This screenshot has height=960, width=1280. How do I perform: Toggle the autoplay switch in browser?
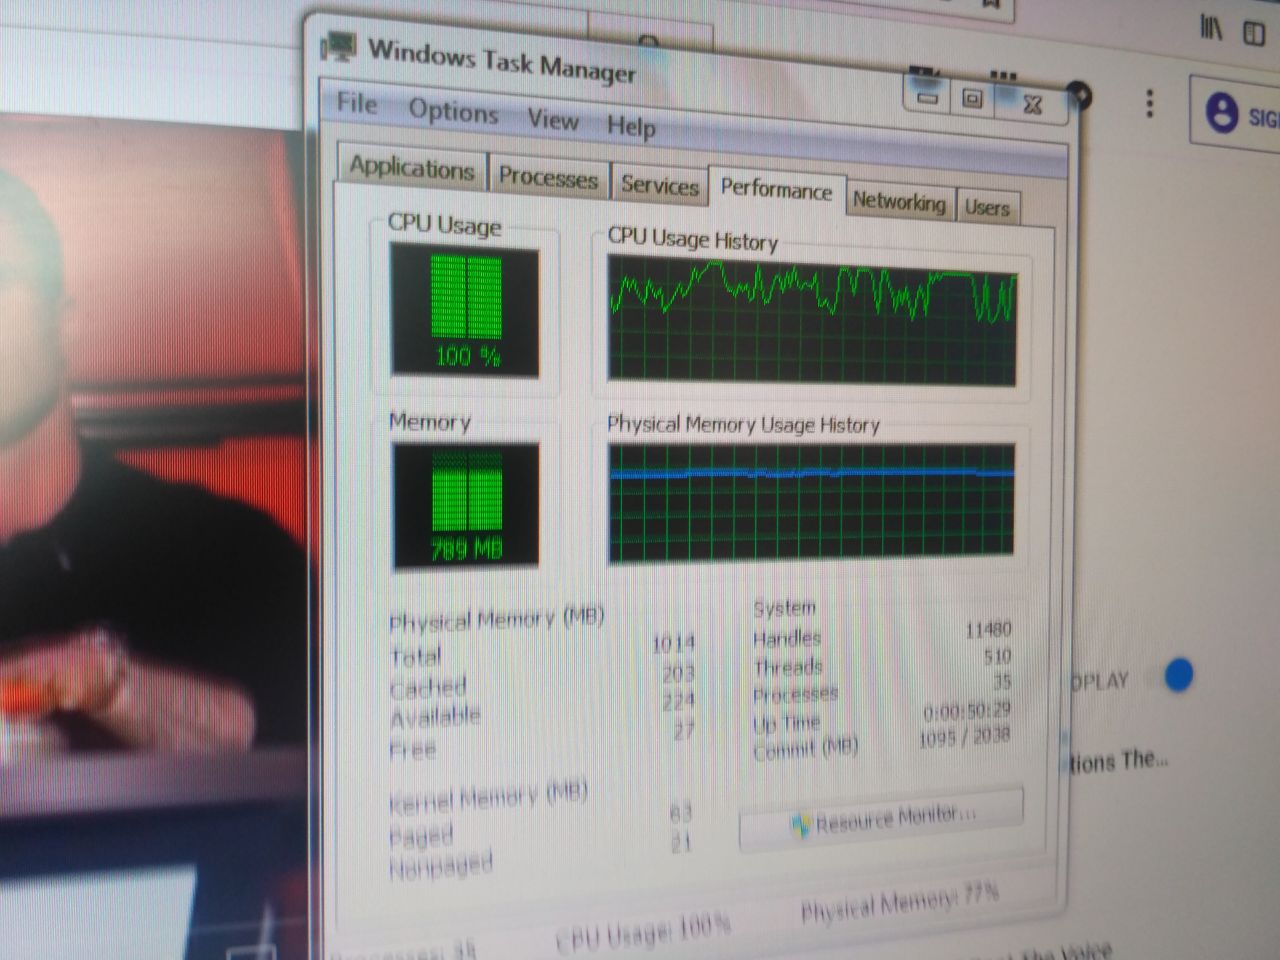coord(1179,675)
